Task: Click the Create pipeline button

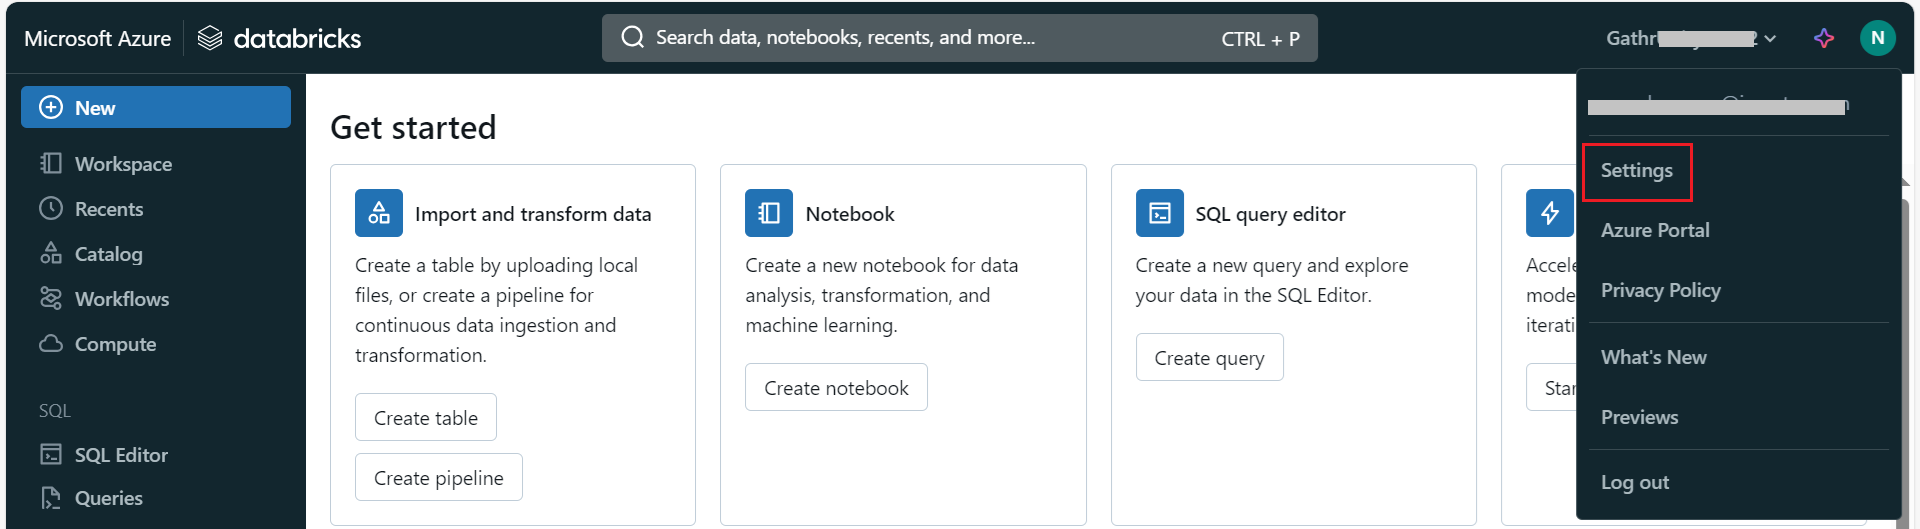Action: click(x=438, y=478)
